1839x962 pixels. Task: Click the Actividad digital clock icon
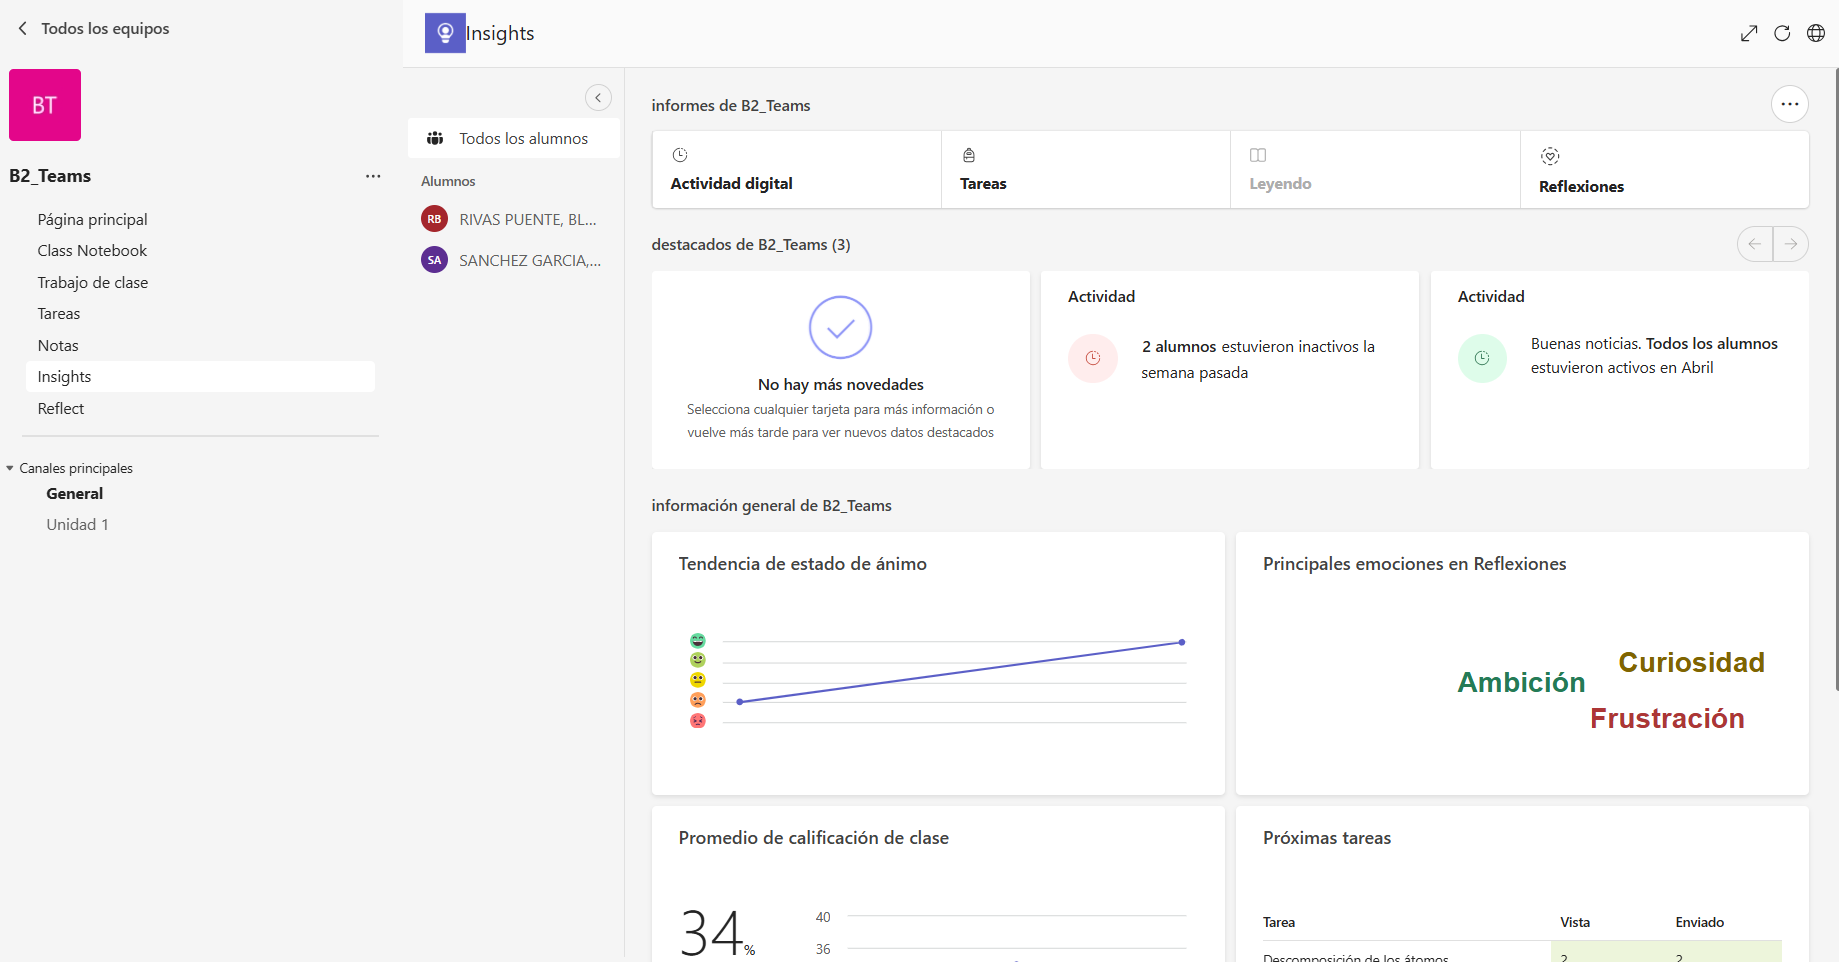point(680,155)
